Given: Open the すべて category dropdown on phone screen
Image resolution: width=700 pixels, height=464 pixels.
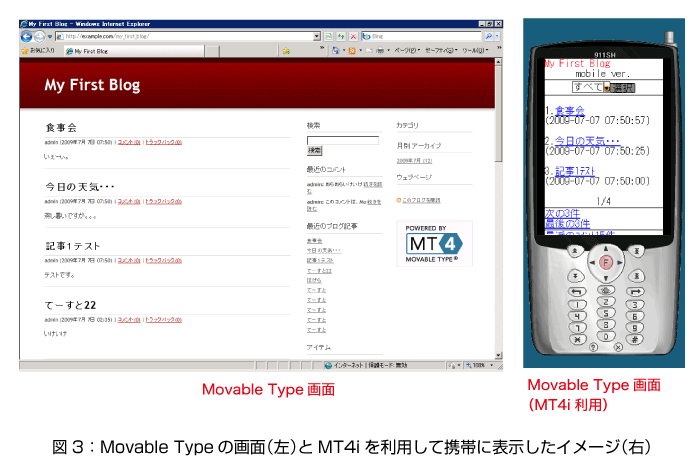Looking at the screenshot, I should pyautogui.click(x=591, y=87).
